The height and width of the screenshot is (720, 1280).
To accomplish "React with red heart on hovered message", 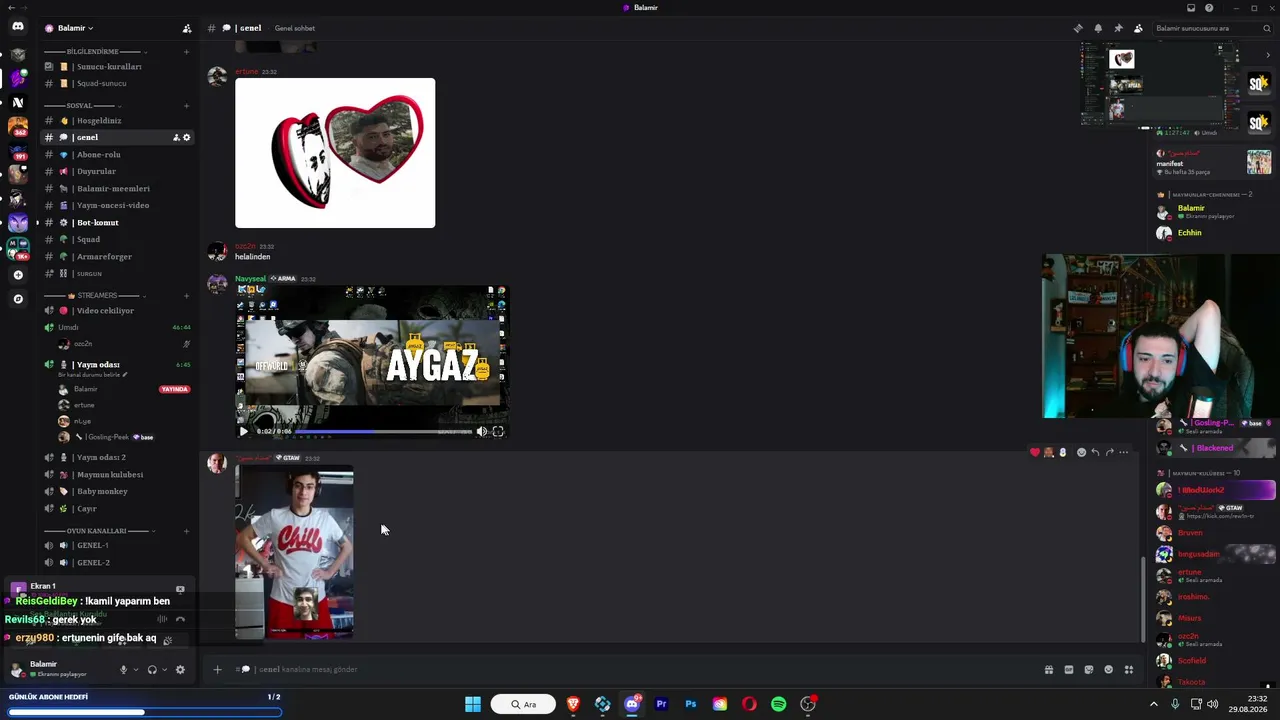I will [x=1035, y=452].
